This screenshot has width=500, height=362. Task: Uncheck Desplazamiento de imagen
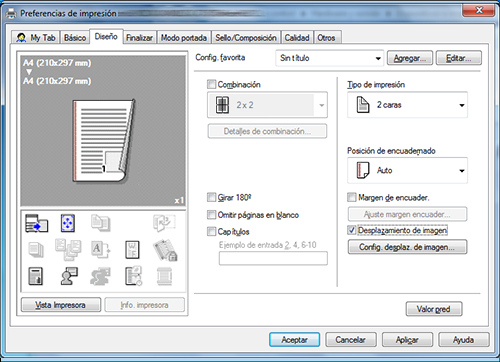coord(352,230)
